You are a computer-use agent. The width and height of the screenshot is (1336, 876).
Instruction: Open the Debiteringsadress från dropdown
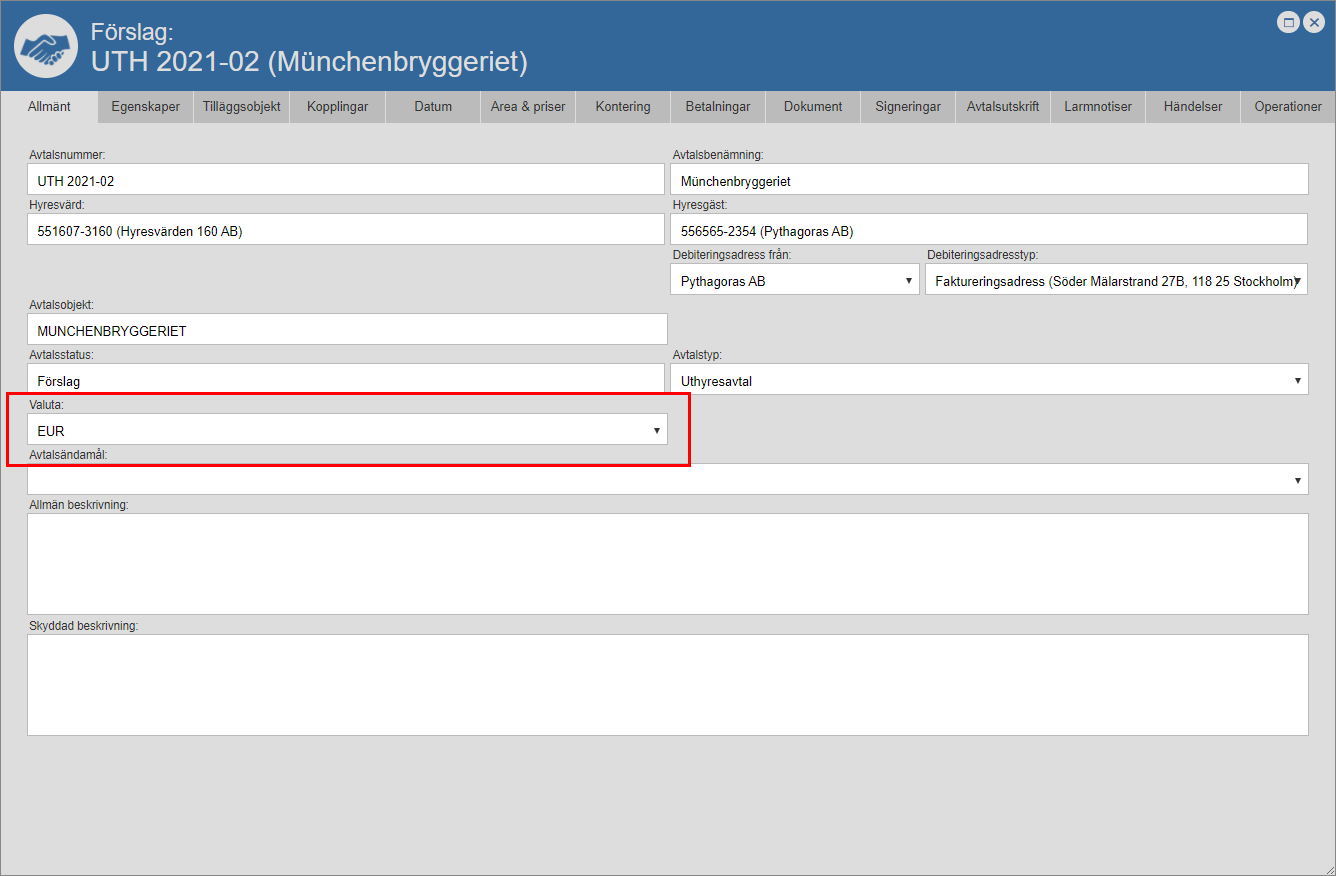(794, 281)
